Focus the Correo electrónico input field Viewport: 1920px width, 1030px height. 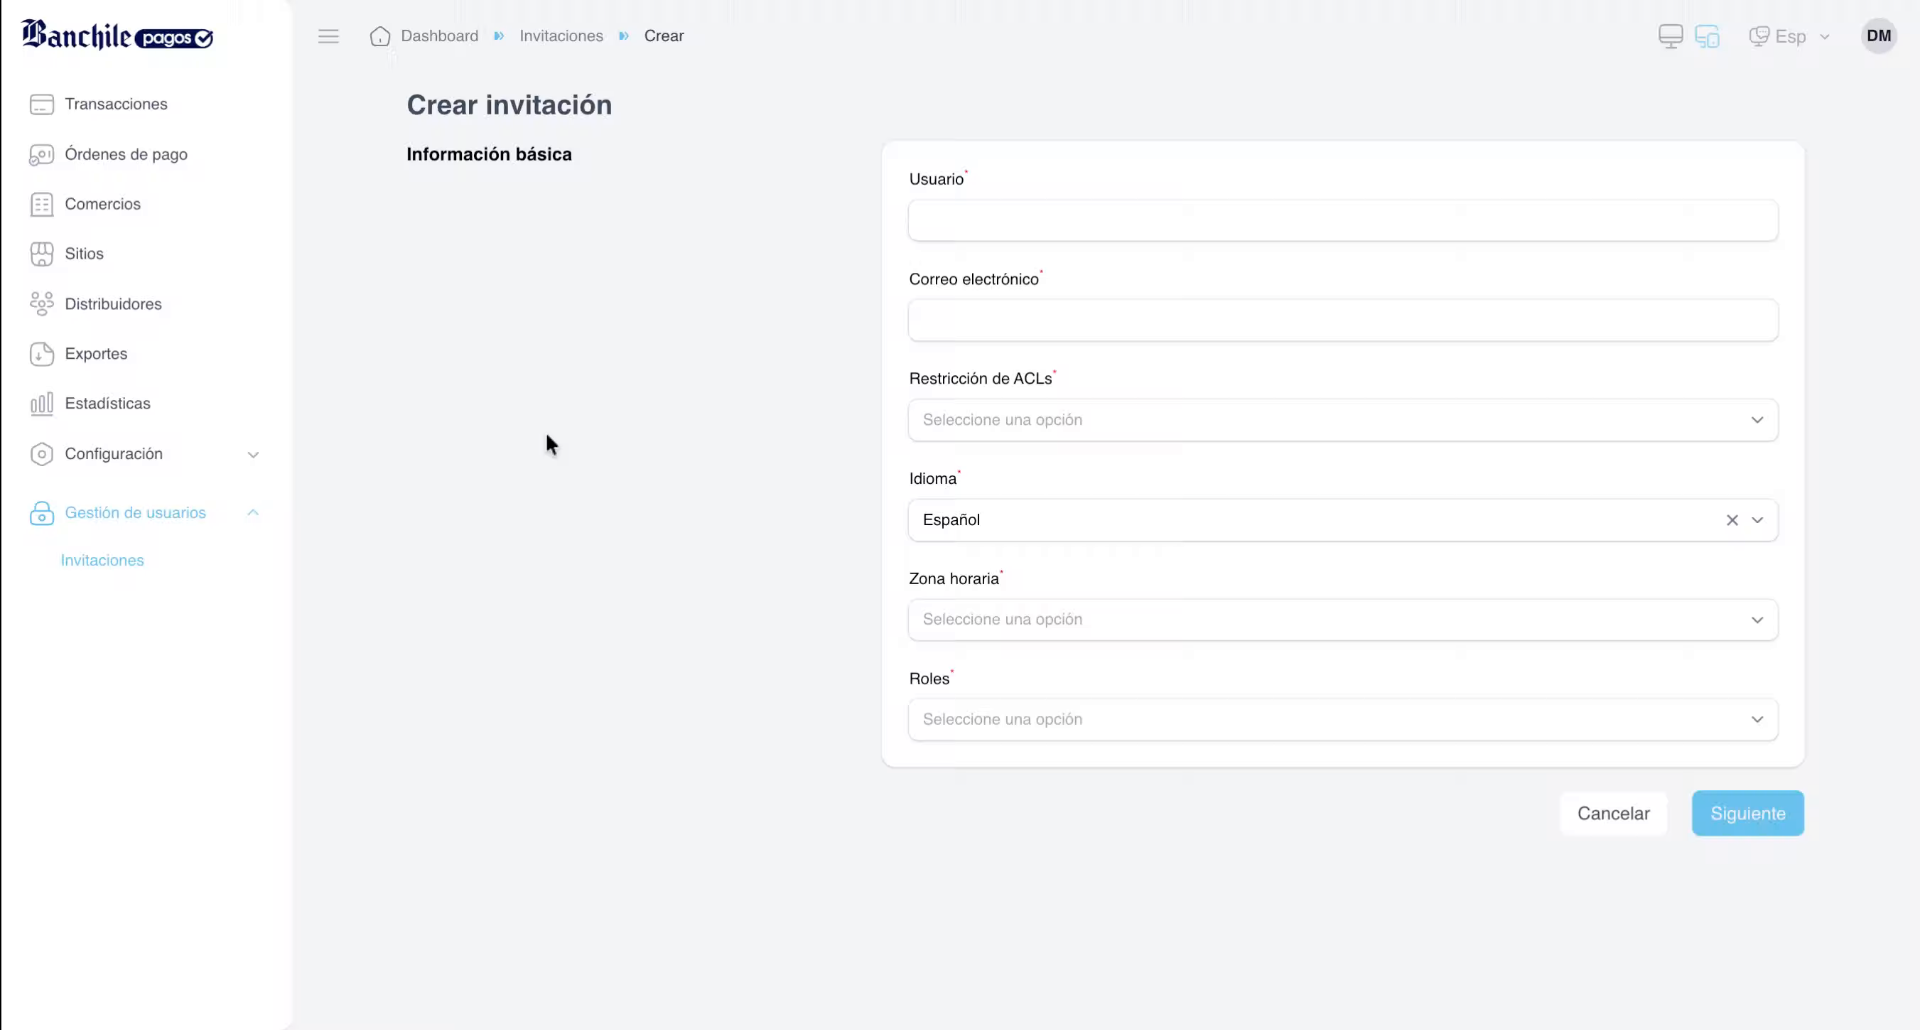pos(1343,320)
